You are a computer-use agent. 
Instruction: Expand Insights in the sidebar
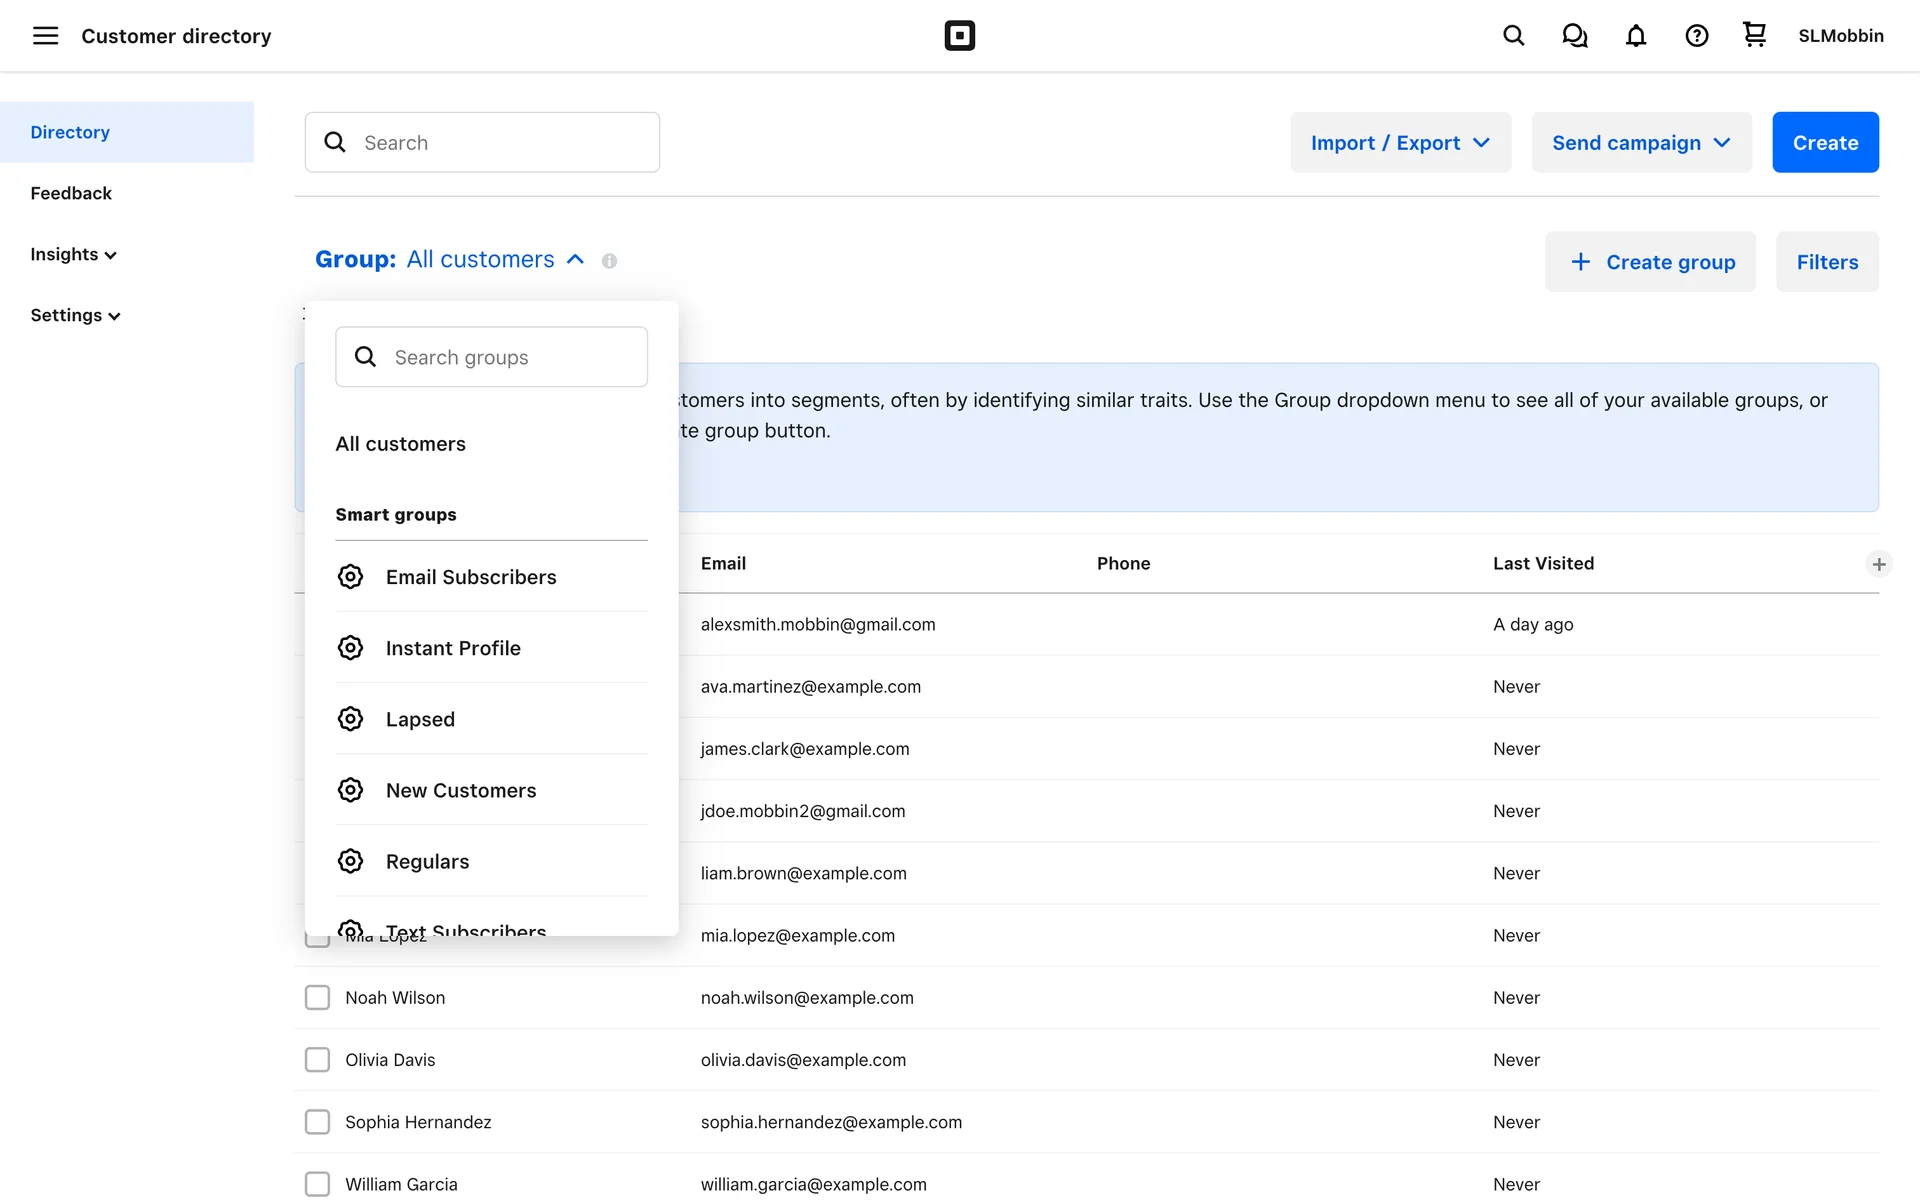coord(73,254)
